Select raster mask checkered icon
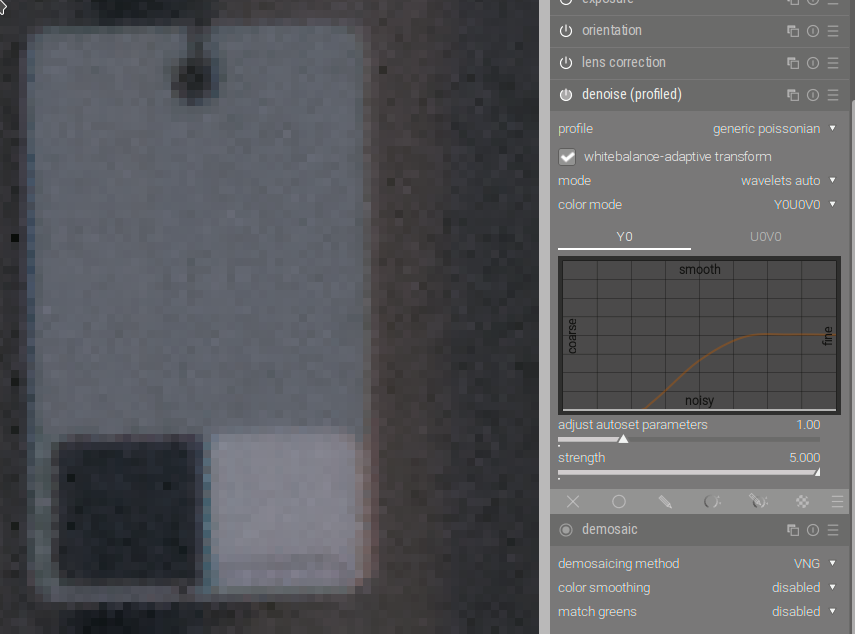This screenshot has height=634, width=855. click(803, 502)
